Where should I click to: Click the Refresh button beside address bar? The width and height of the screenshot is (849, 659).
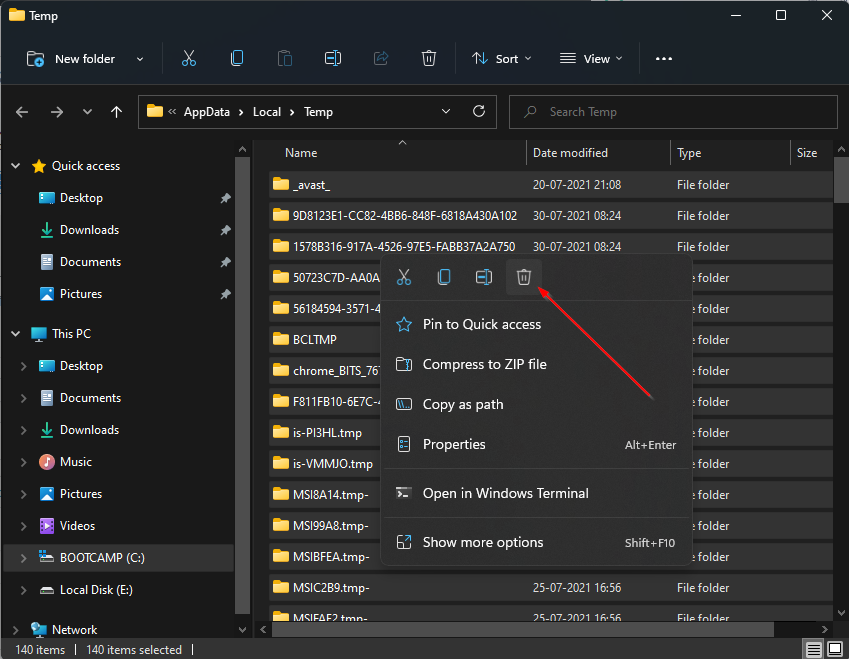(x=479, y=112)
